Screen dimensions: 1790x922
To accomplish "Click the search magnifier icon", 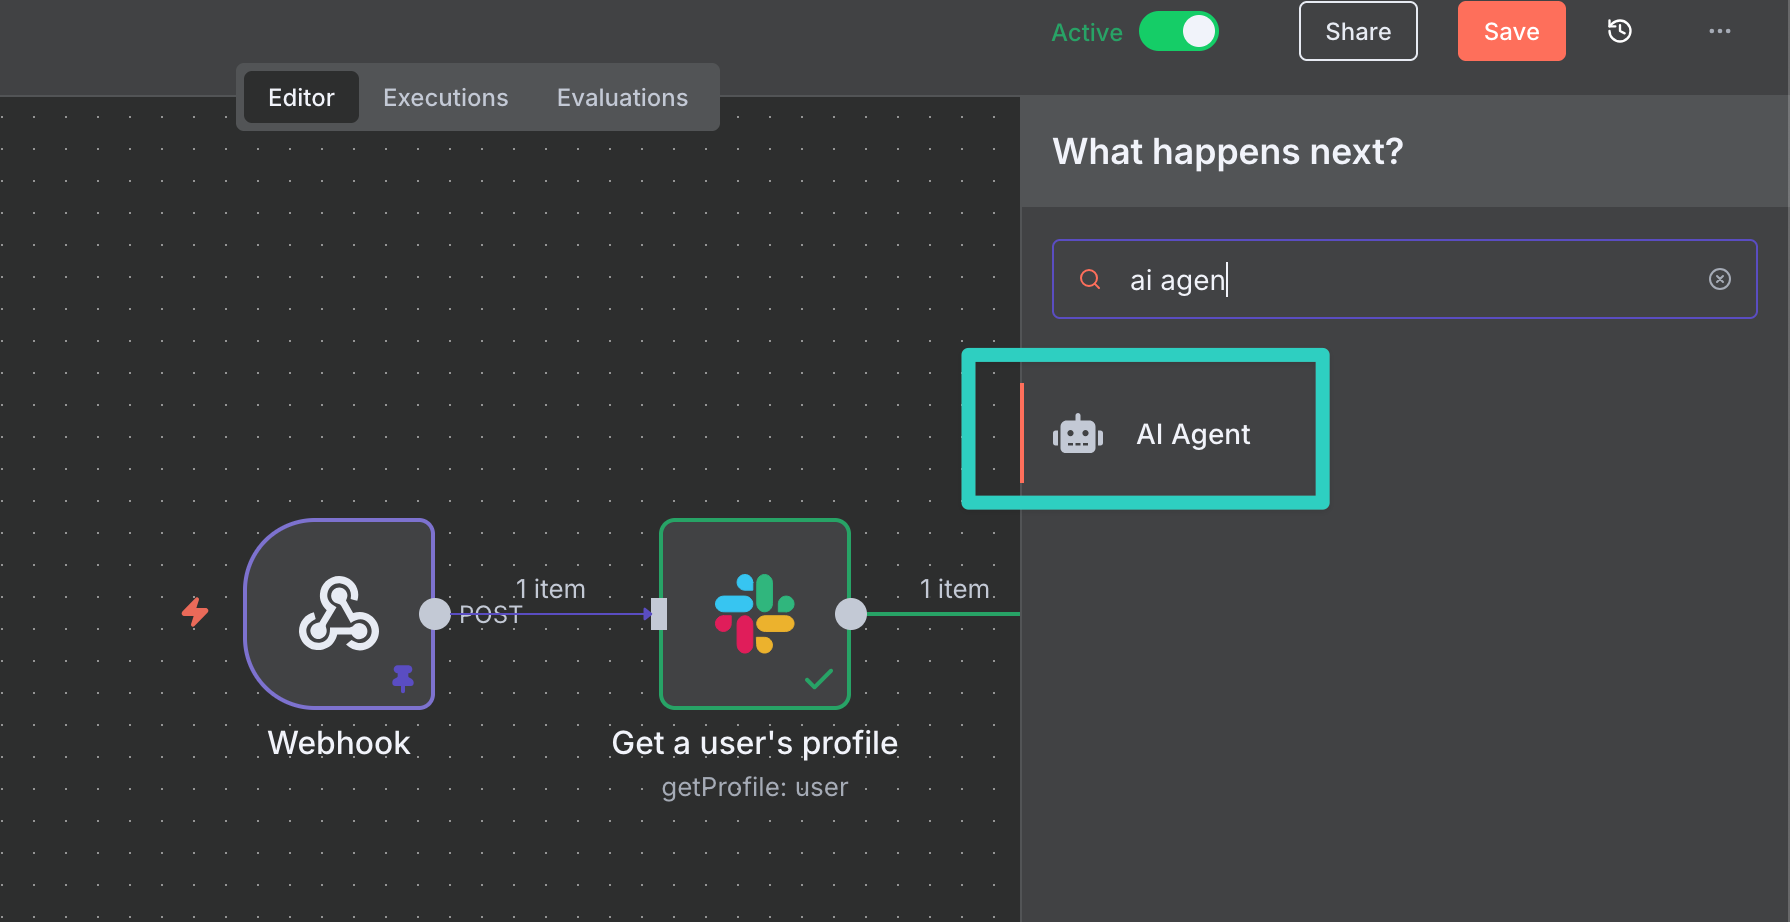I will click(1090, 280).
